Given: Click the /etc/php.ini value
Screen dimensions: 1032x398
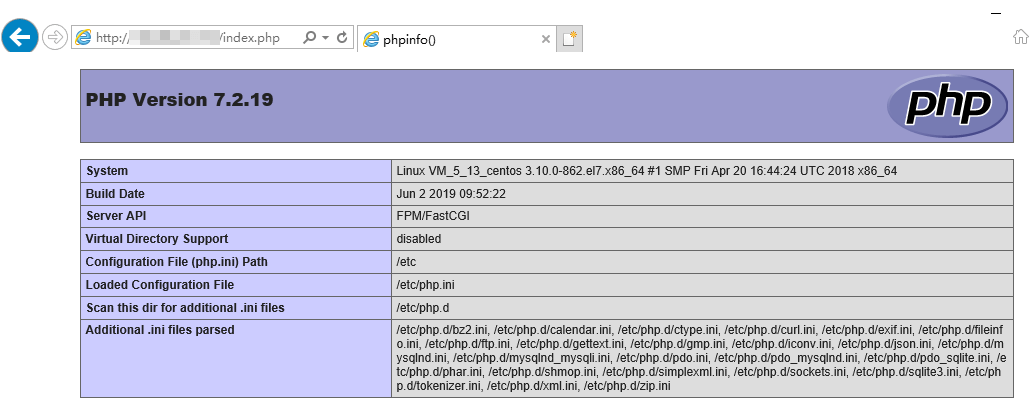Looking at the screenshot, I should (x=425, y=285).
